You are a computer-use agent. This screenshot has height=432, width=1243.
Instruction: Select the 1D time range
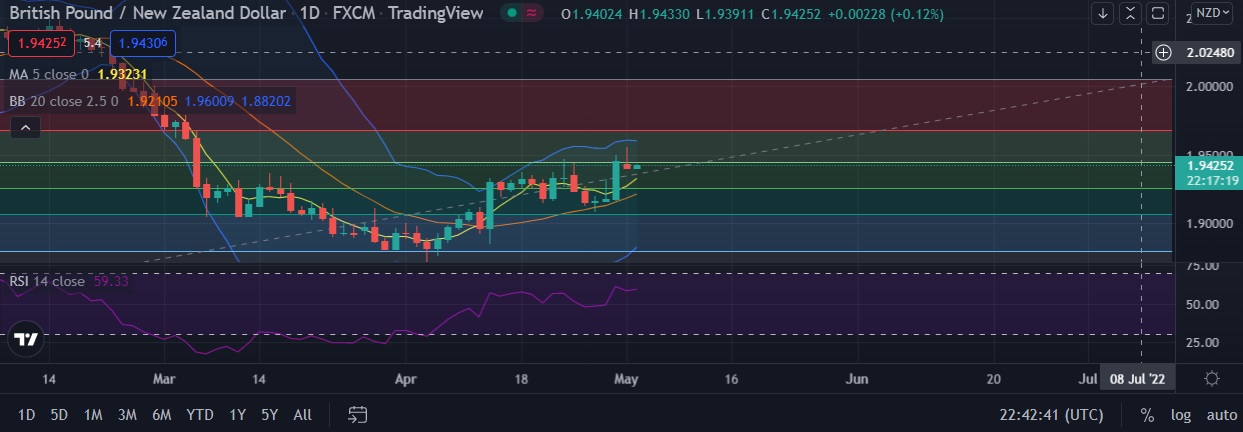pos(27,414)
